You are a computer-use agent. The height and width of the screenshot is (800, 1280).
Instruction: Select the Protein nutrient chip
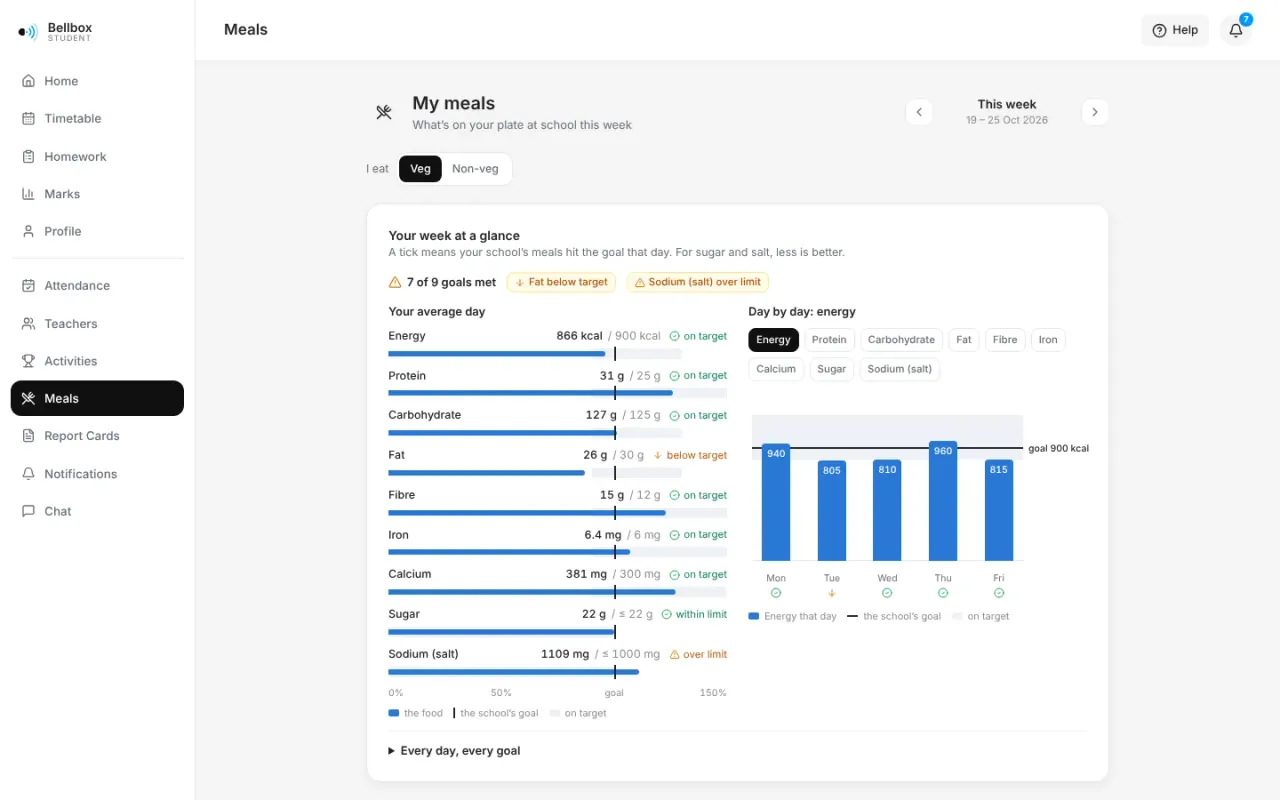[x=829, y=340]
